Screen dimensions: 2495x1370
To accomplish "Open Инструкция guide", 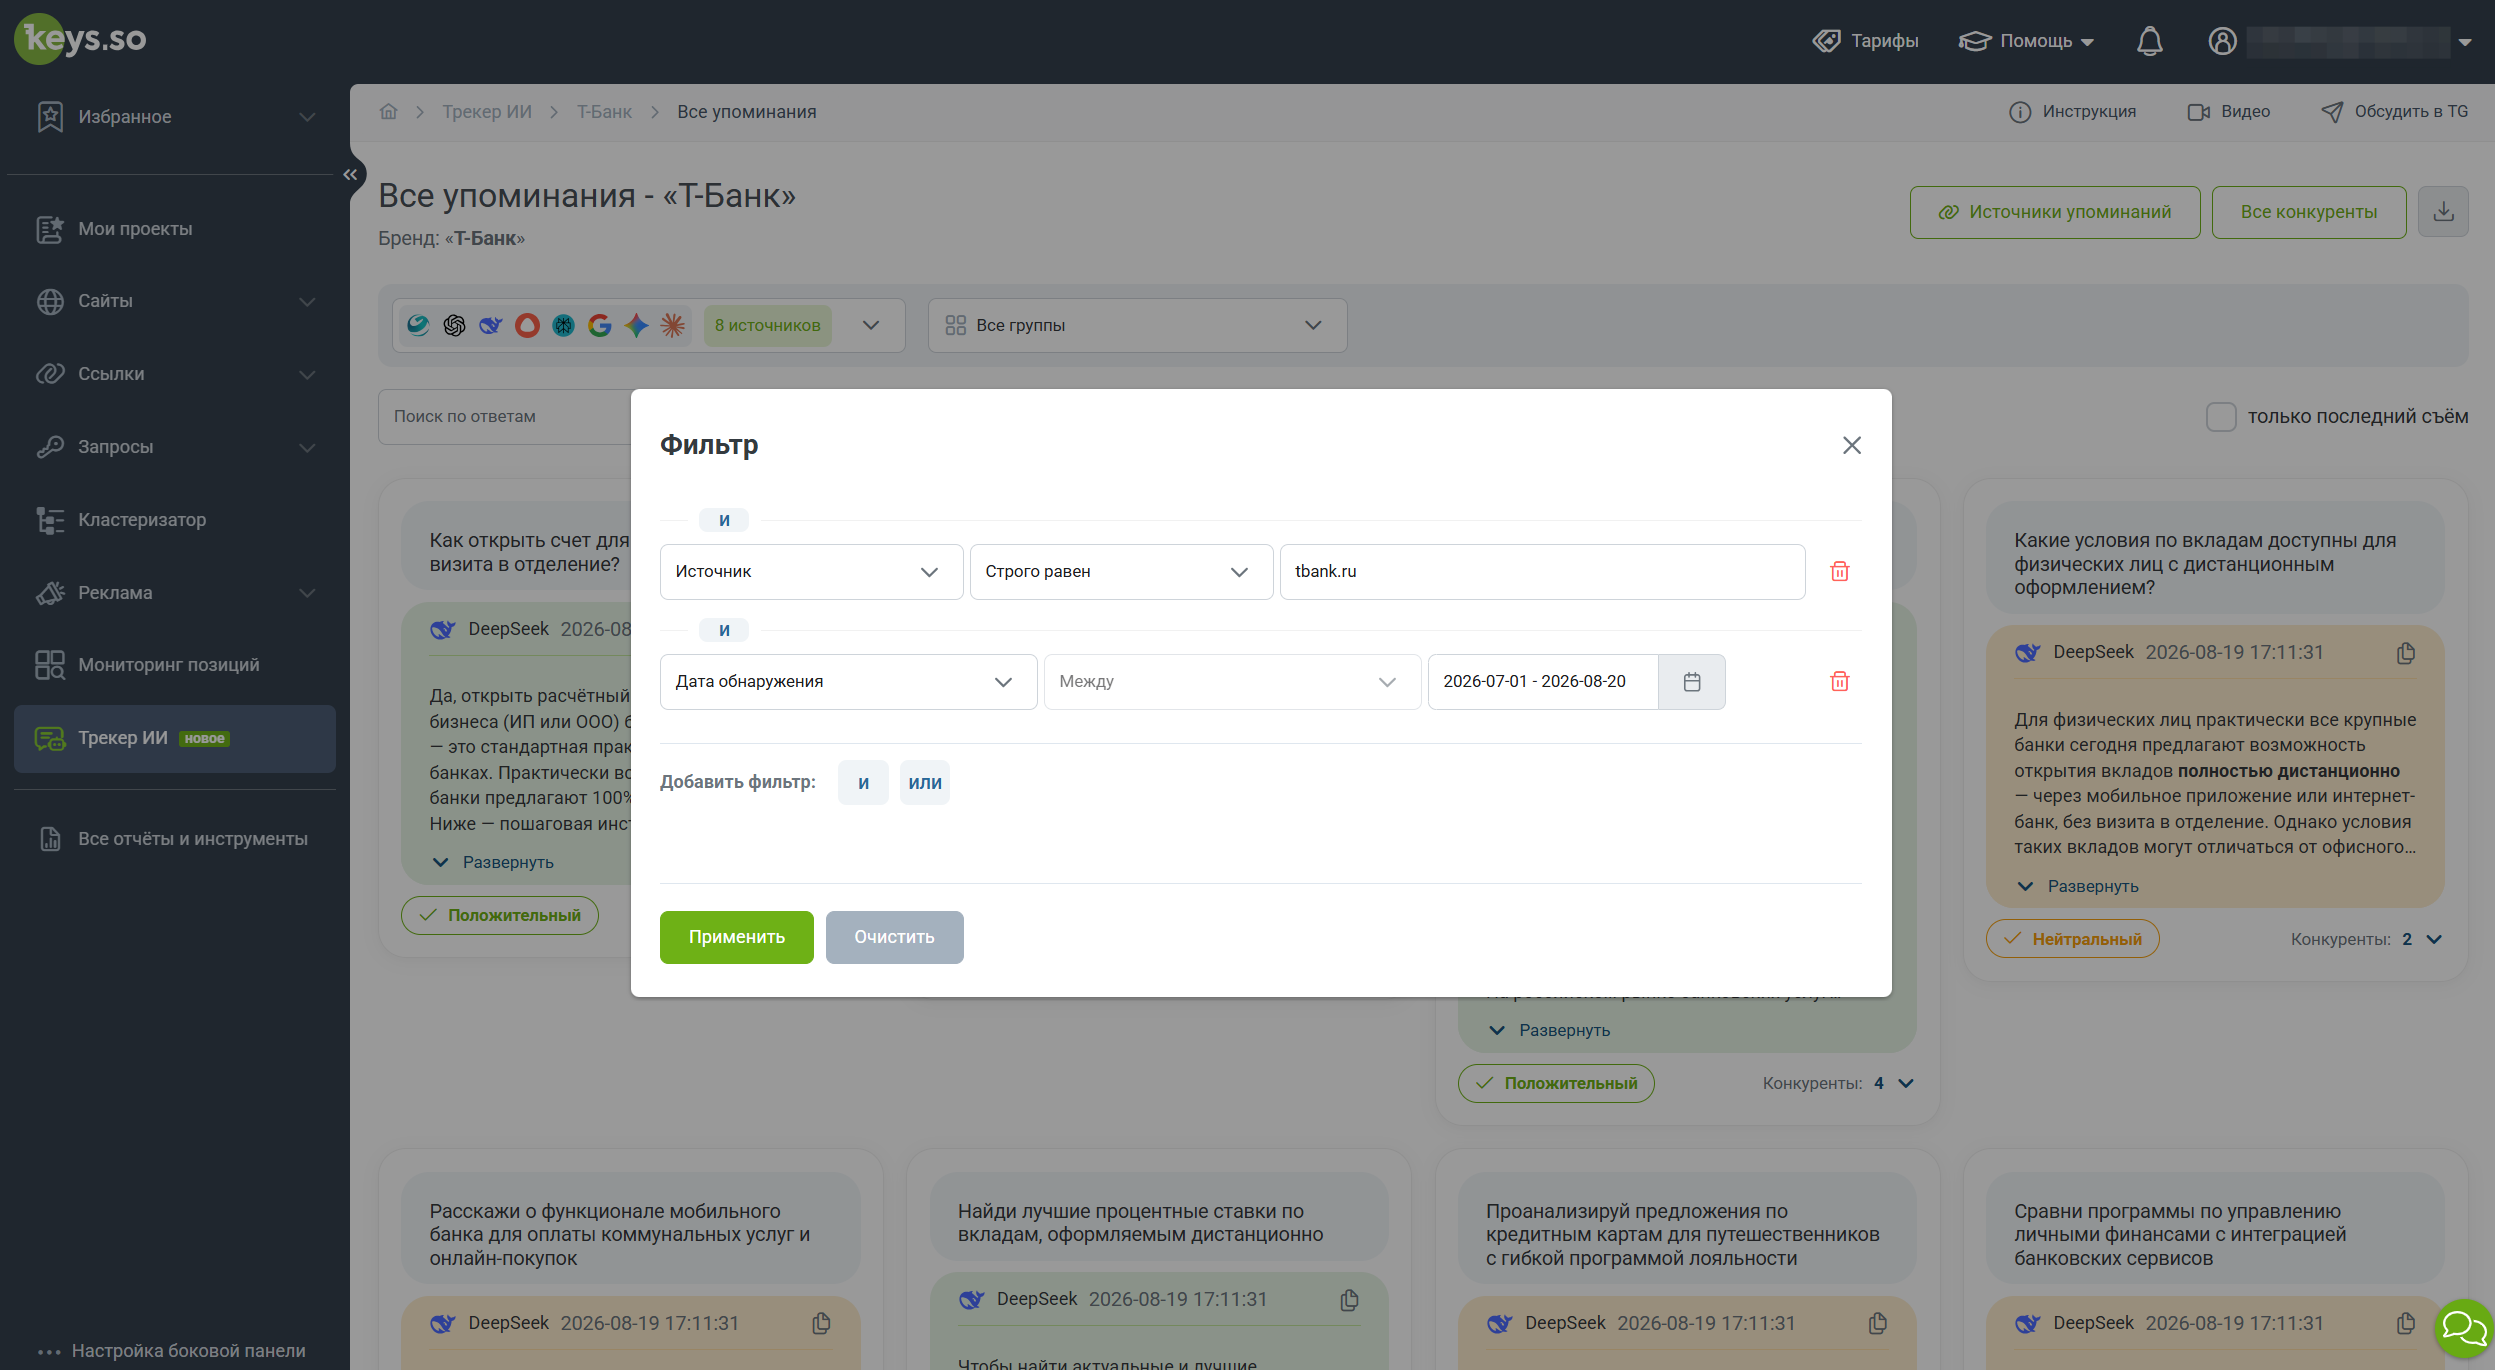I will click(2072, 112).
